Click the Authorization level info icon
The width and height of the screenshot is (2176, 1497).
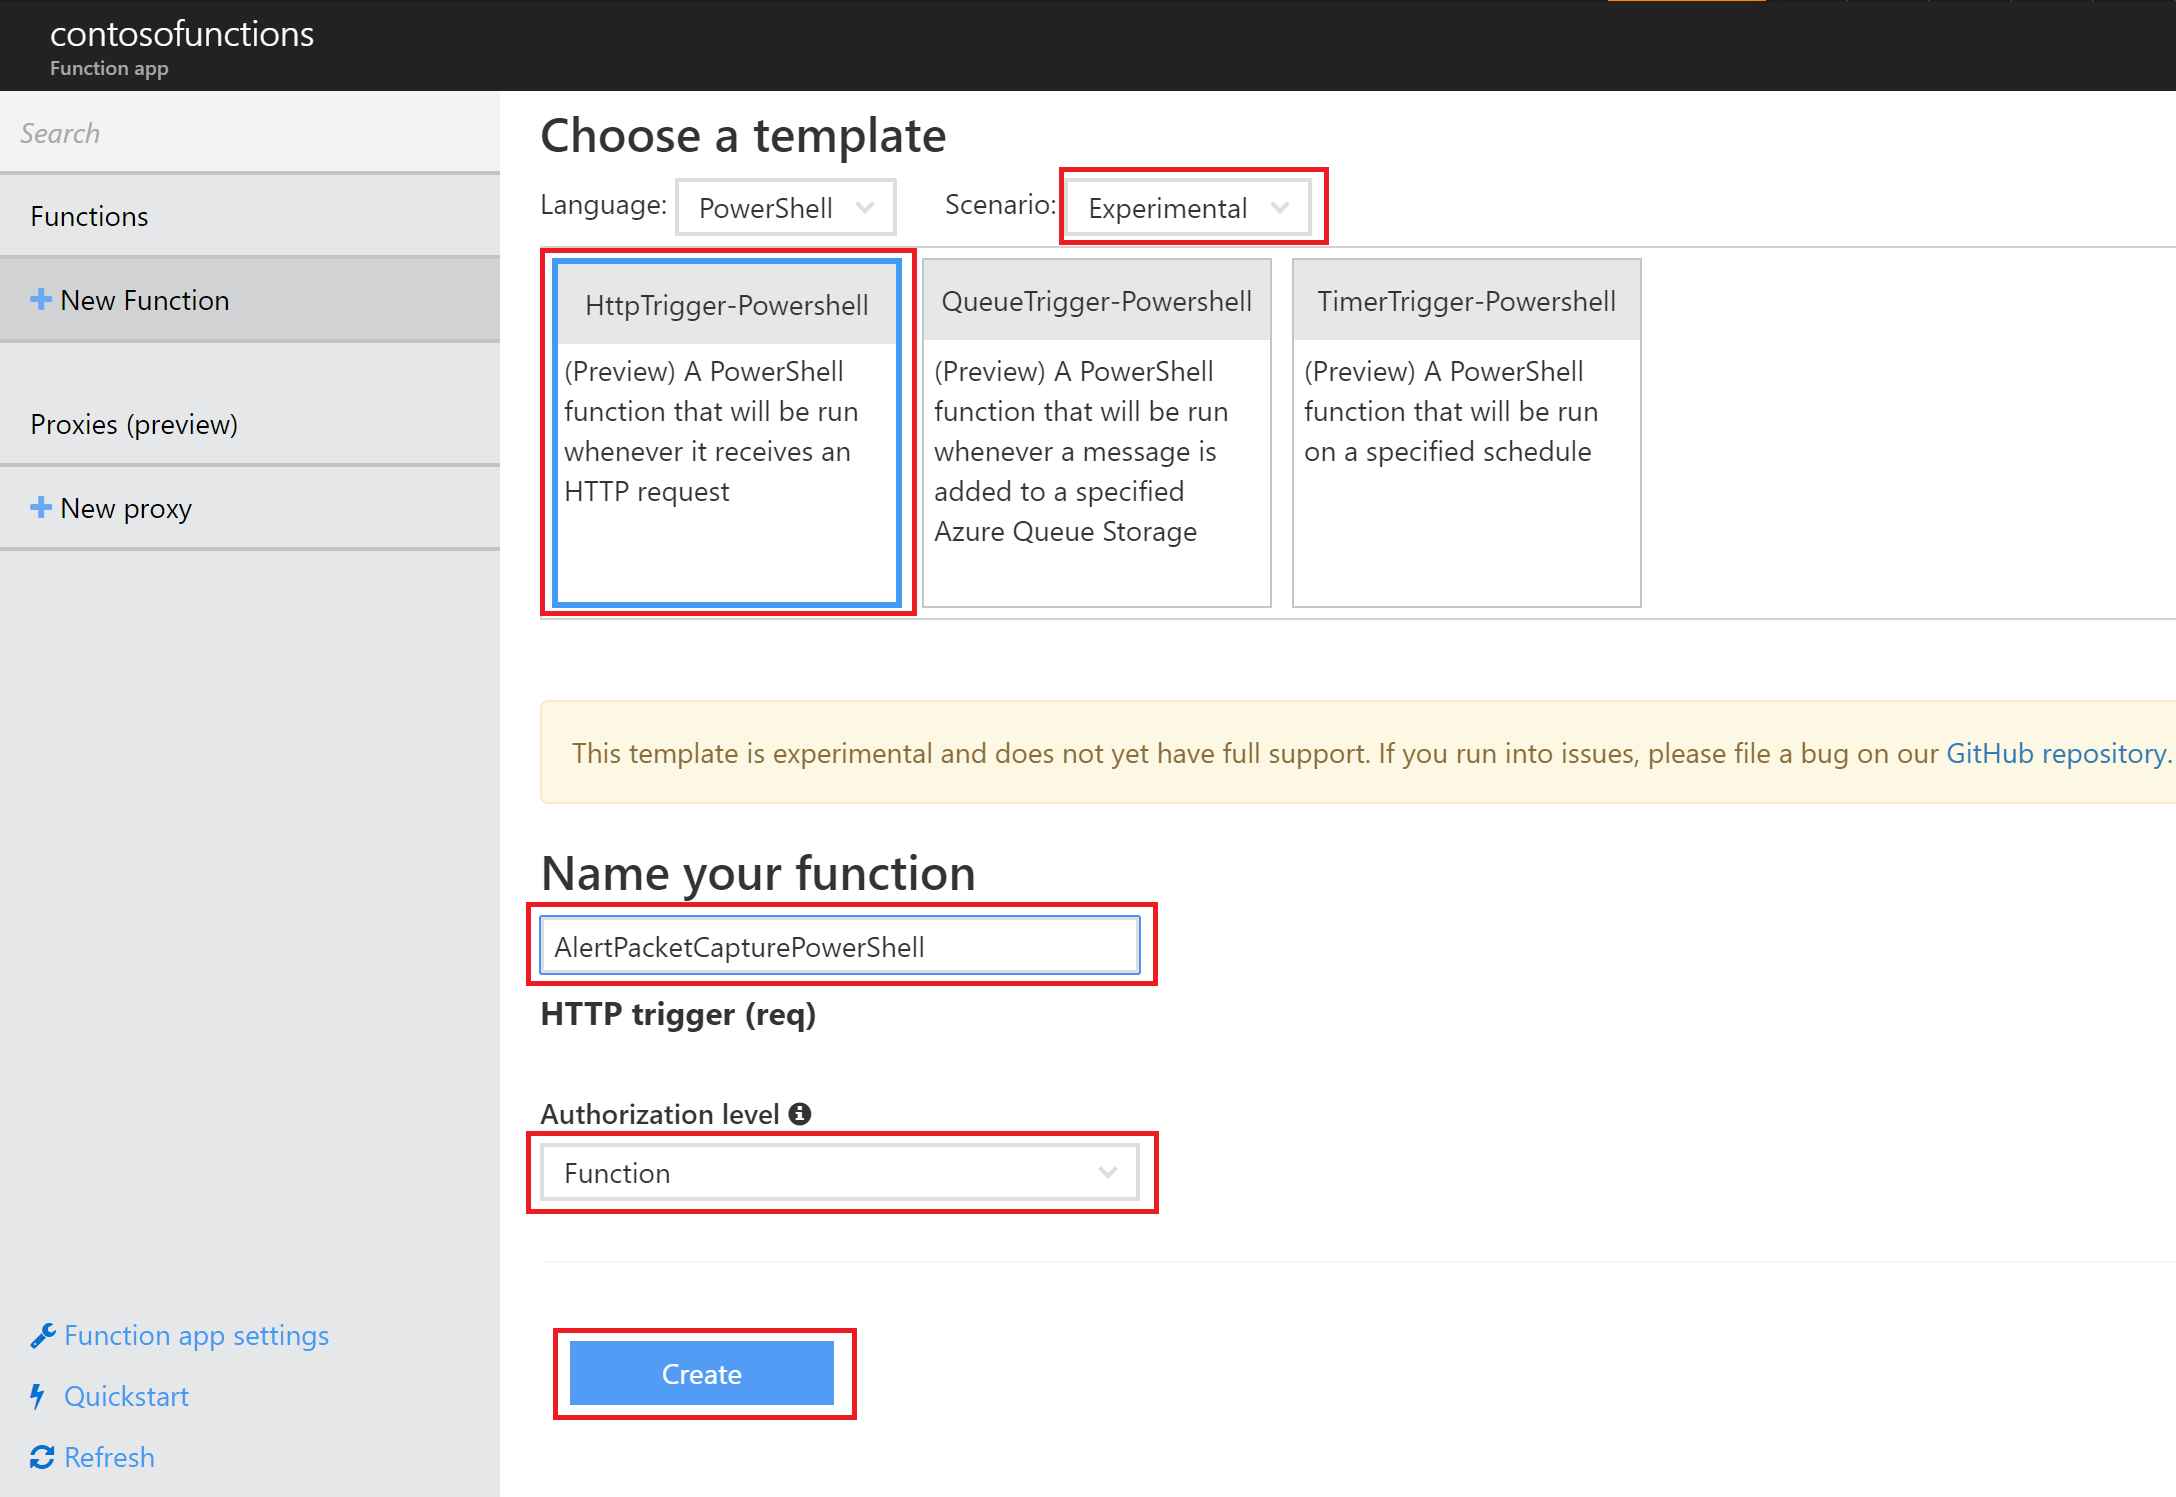click(800, 1113)
